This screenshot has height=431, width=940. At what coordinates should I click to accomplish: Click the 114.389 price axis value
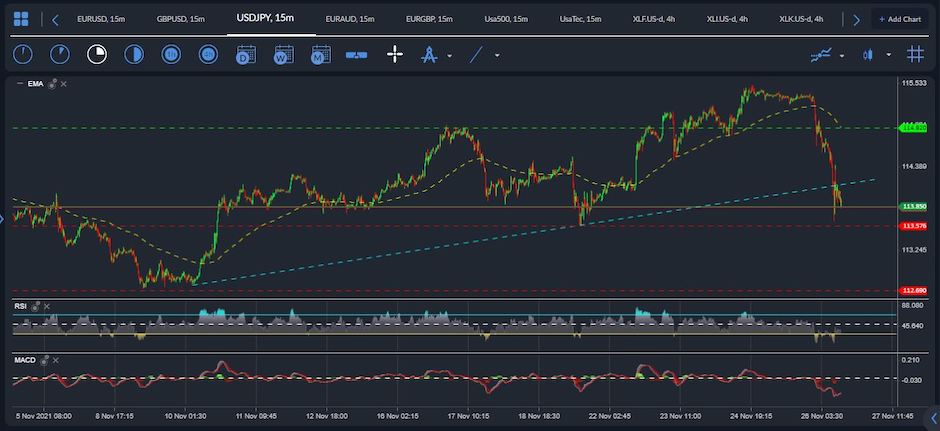click(914, 166)
